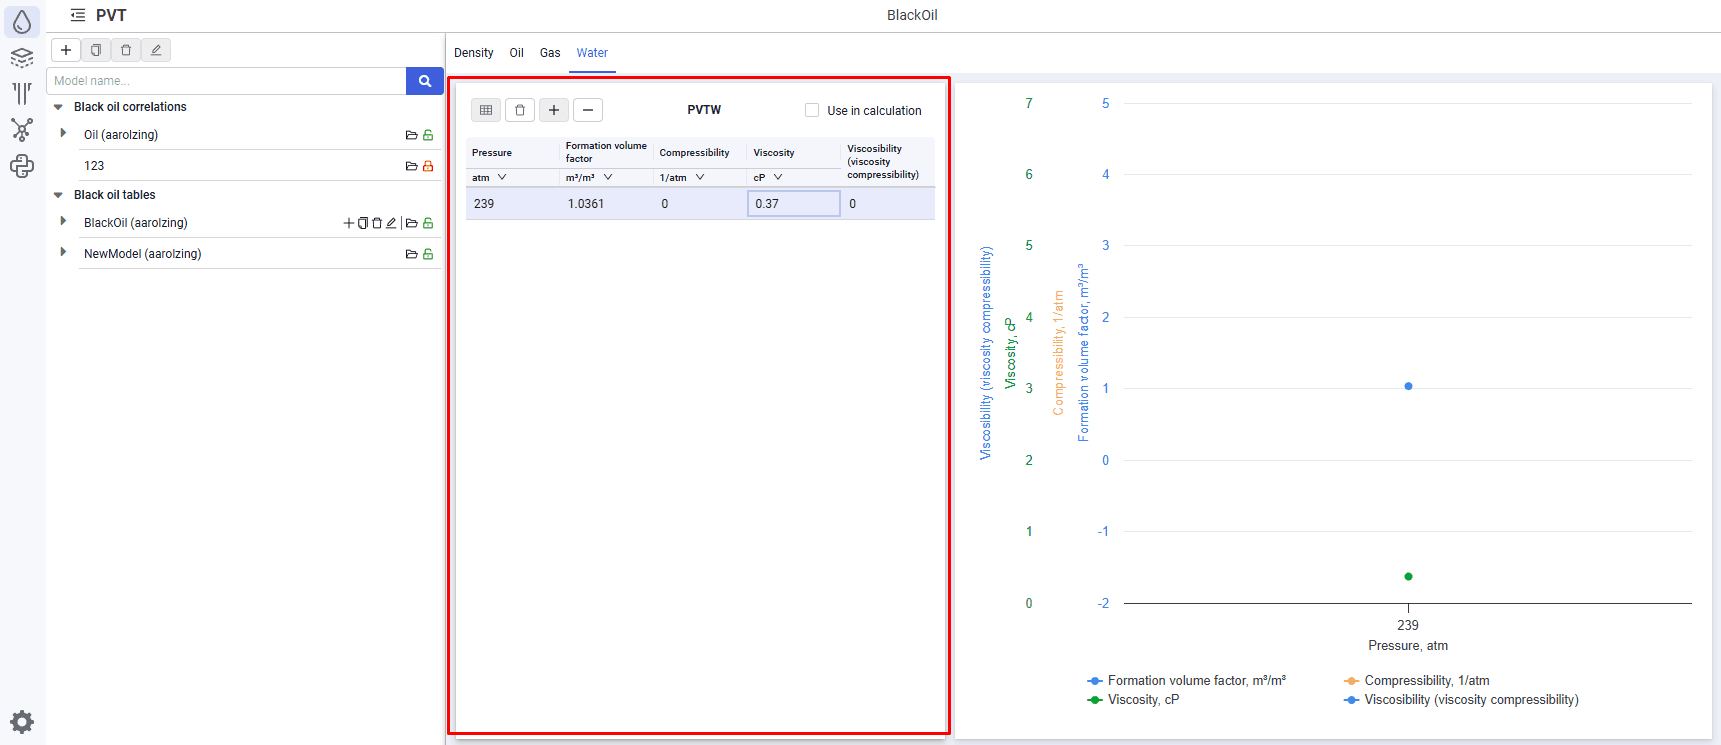This screenshot has height=745, width=1721.
Task: Focus the Model name search field
Action: [227, 81]
